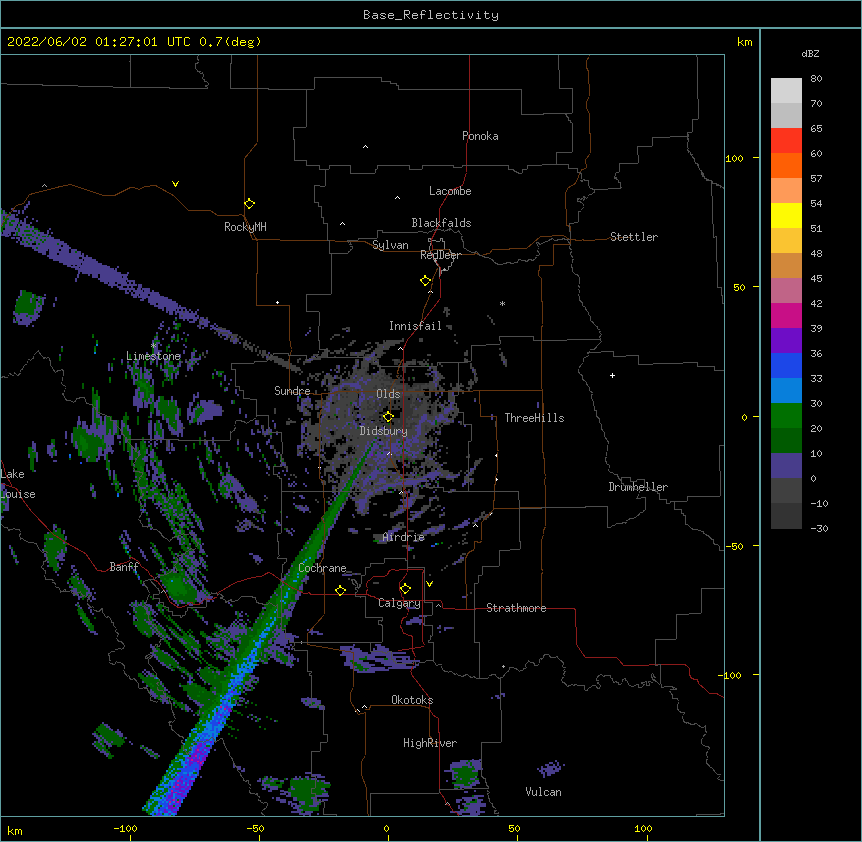862x842 pixels.
Task: Click the Lacombe town label
Action: pos(450,191)
